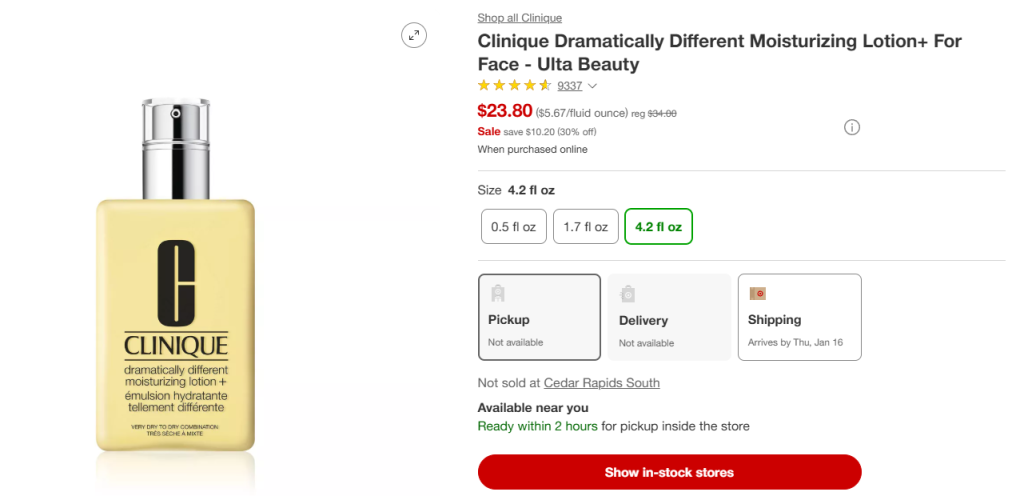Image resolution: width=1024 pixels, height=496 pixels.
Task: Select the 4.2 fl oz size
Action: 658,227
